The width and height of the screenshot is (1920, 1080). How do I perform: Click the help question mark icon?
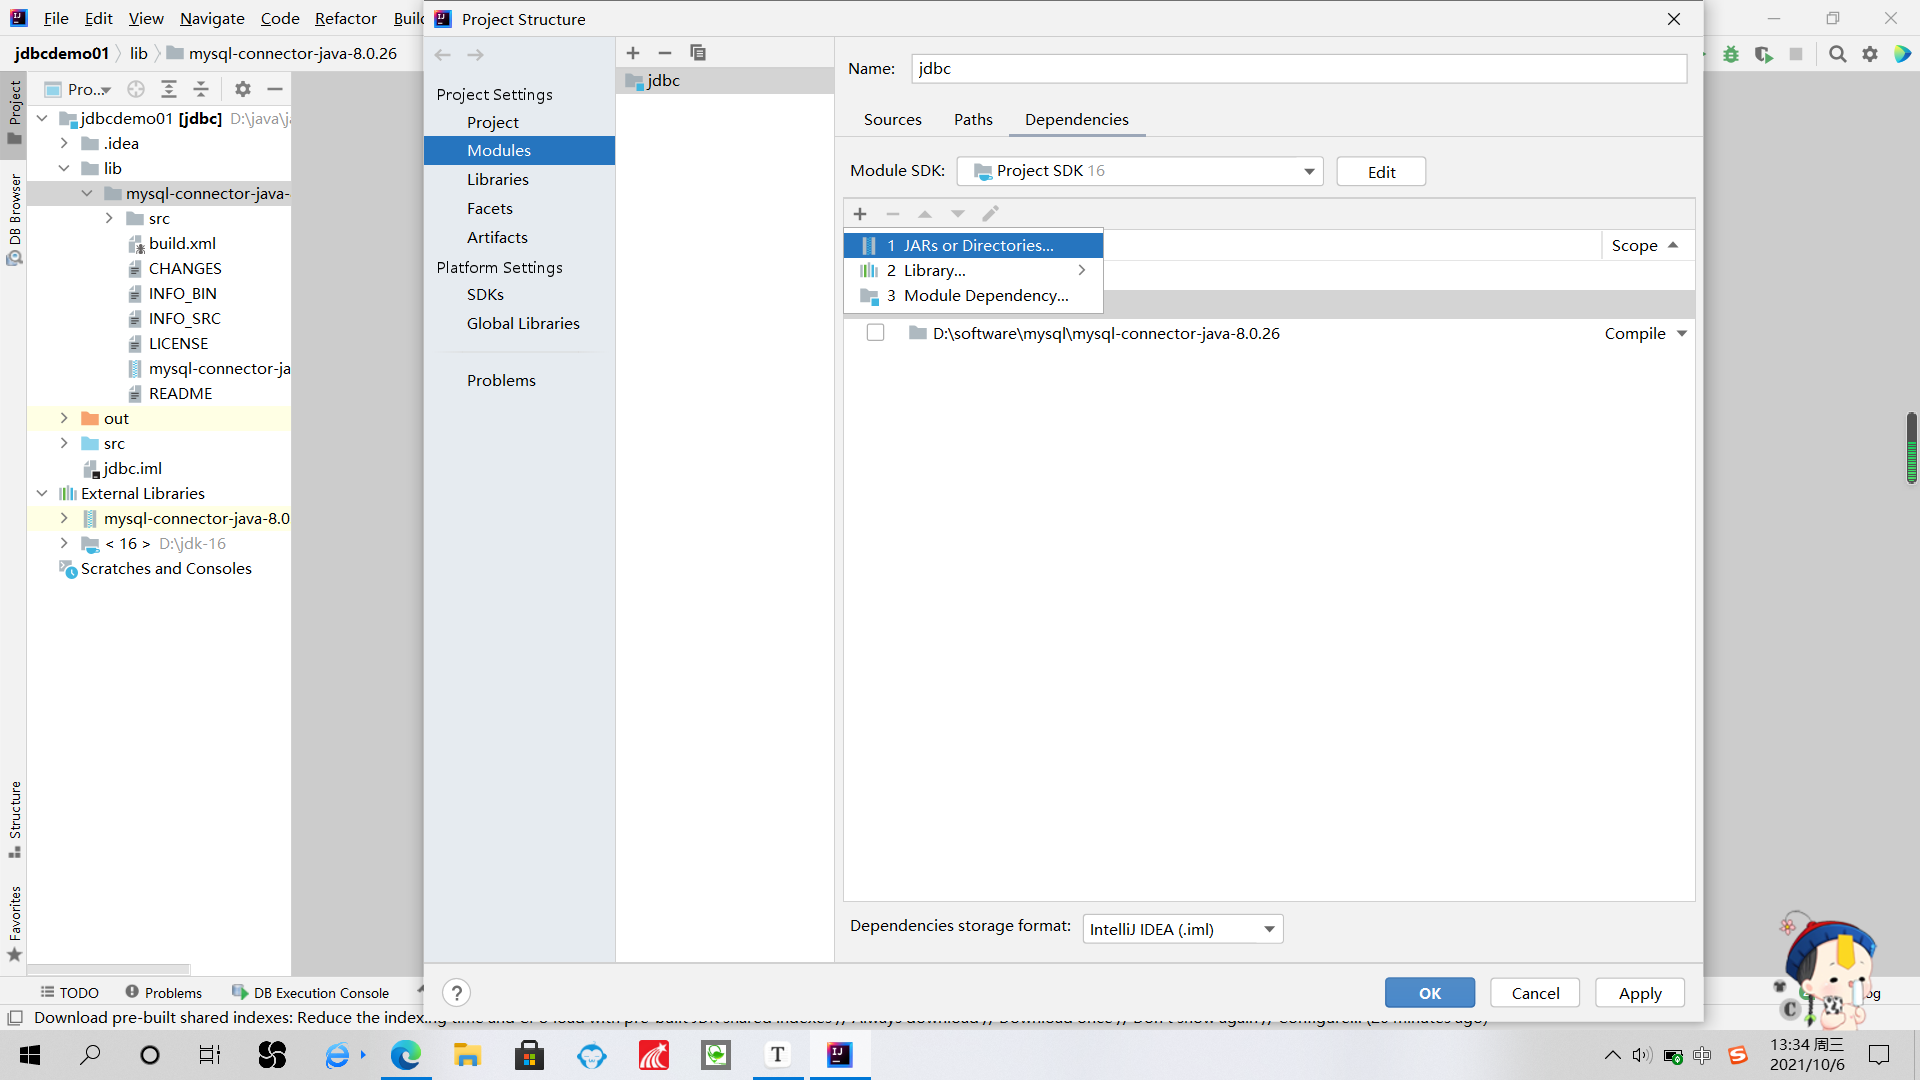click(x=457, y=992)
